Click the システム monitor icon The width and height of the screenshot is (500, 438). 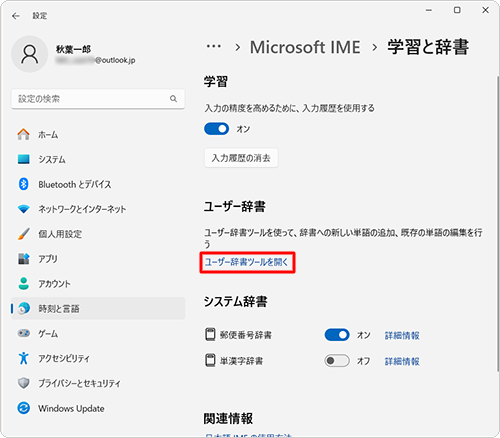(23, 159)
